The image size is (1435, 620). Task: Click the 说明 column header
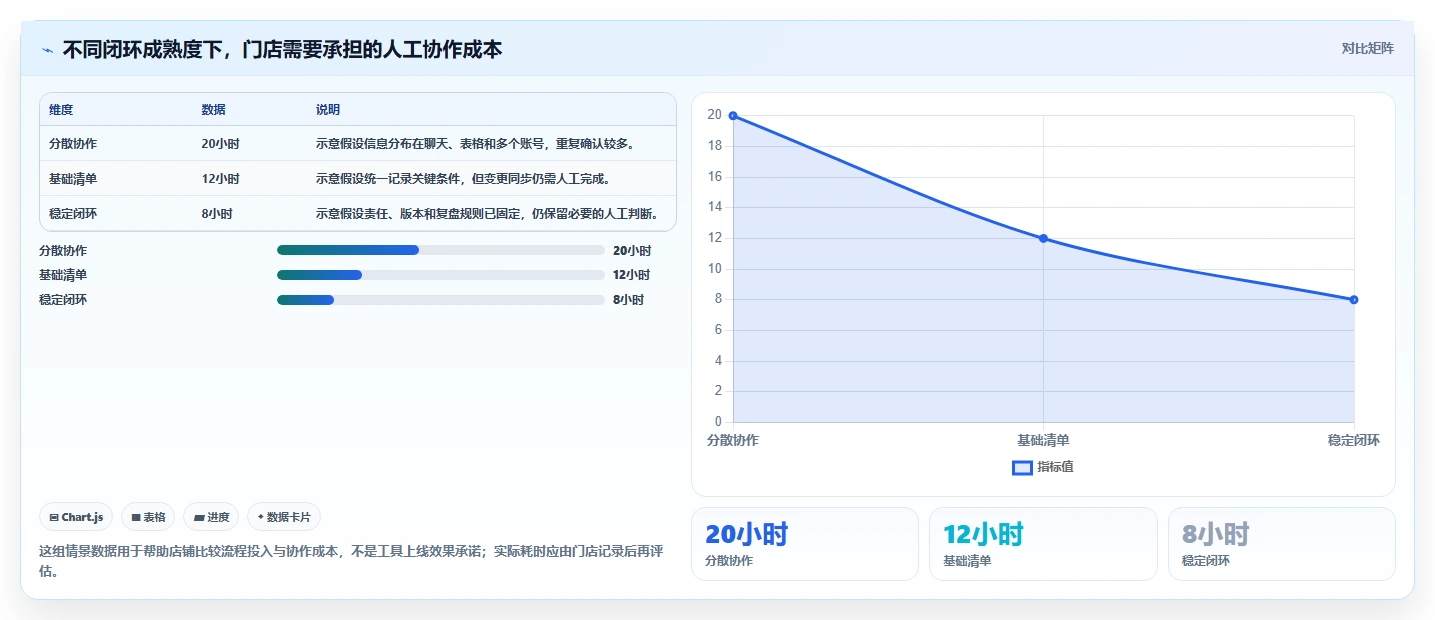tap(328, 110)
